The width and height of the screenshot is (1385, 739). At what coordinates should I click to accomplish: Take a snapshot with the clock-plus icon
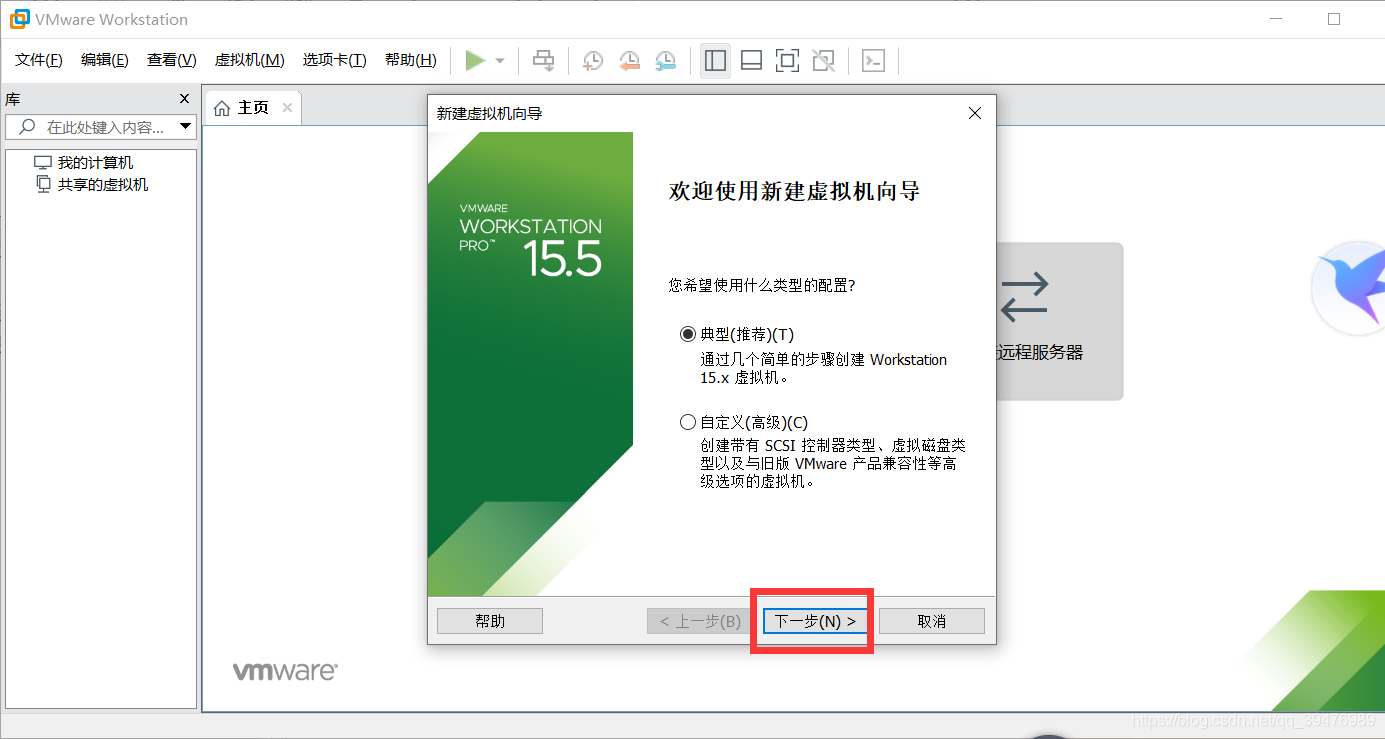593,61
